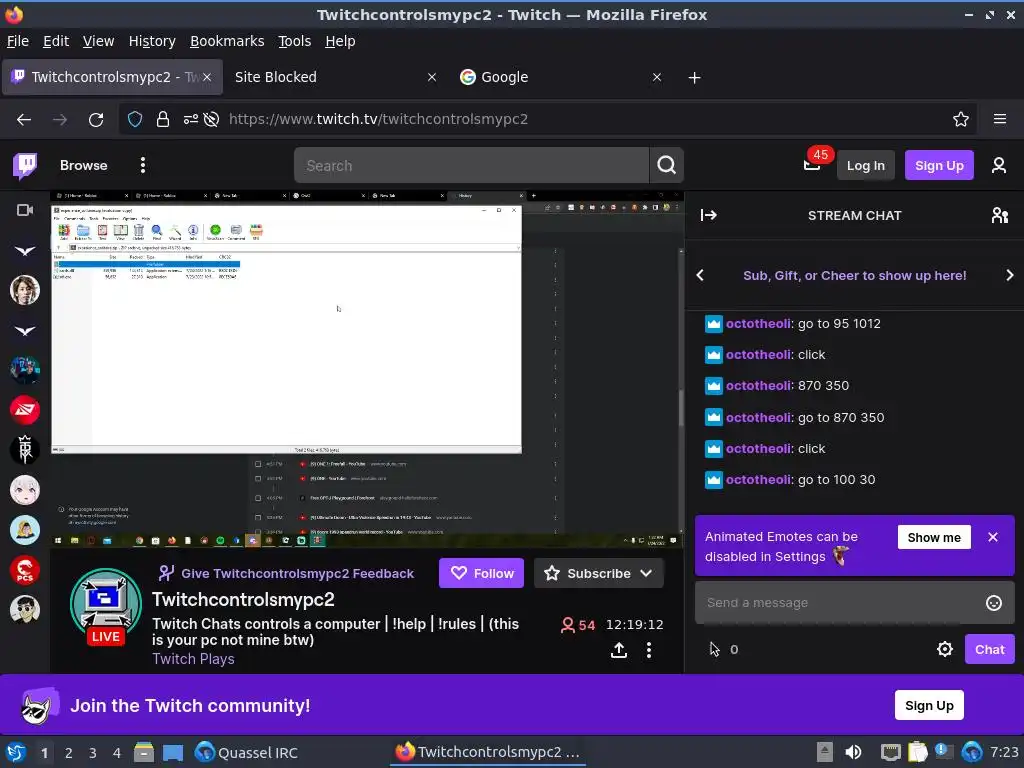Click the "Sub, Gift, or Cheer to show up here!" text
This screenshot has width=1024, height=768.
(854, 276)
